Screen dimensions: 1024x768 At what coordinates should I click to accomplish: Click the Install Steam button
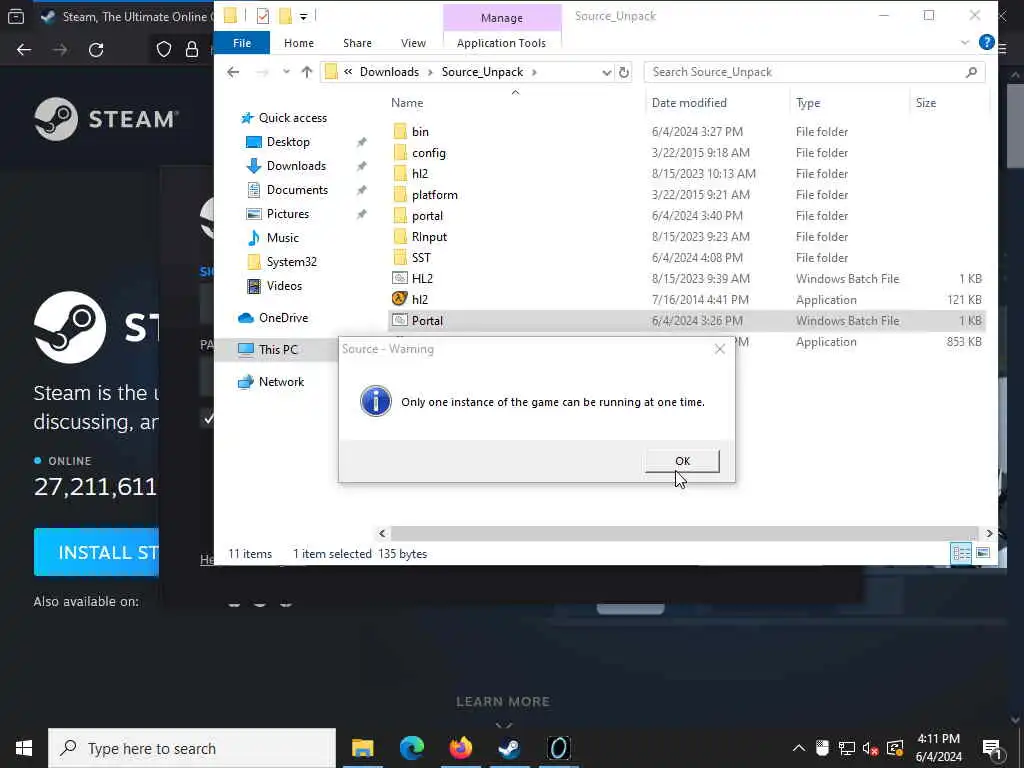[97, 552]
